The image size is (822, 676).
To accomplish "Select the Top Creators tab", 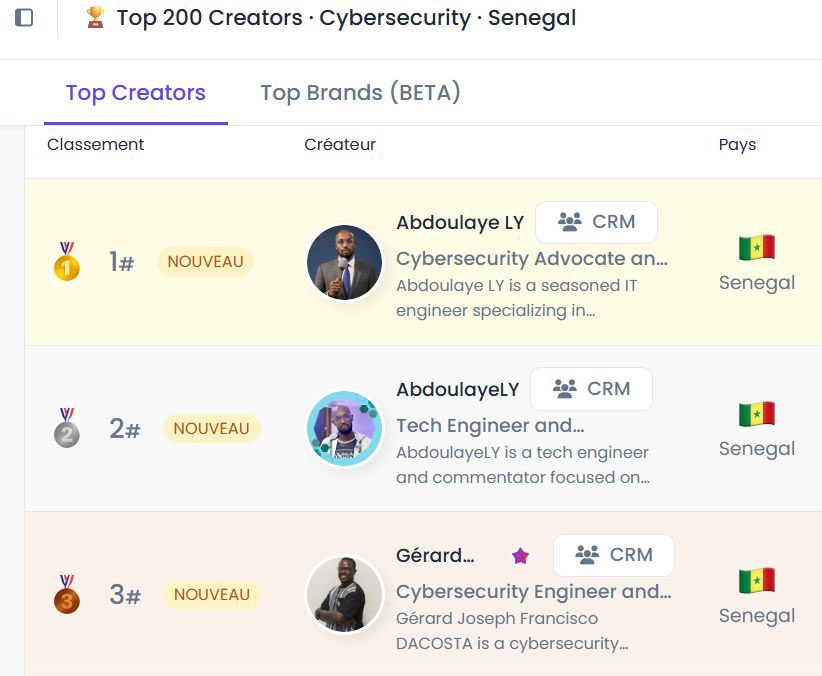I will click(136, 93).
